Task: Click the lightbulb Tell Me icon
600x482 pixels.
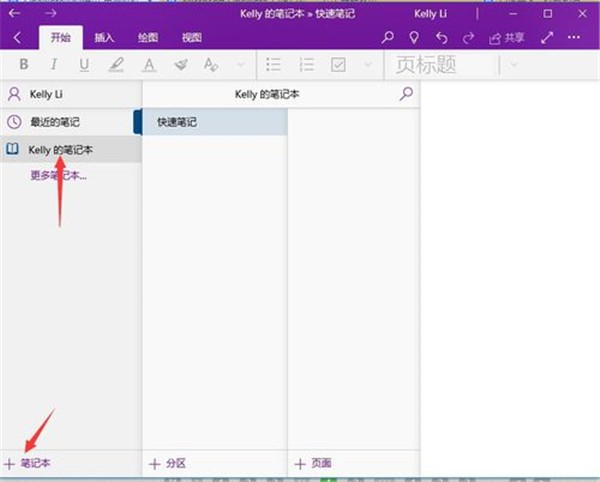Action: point(414,37)
